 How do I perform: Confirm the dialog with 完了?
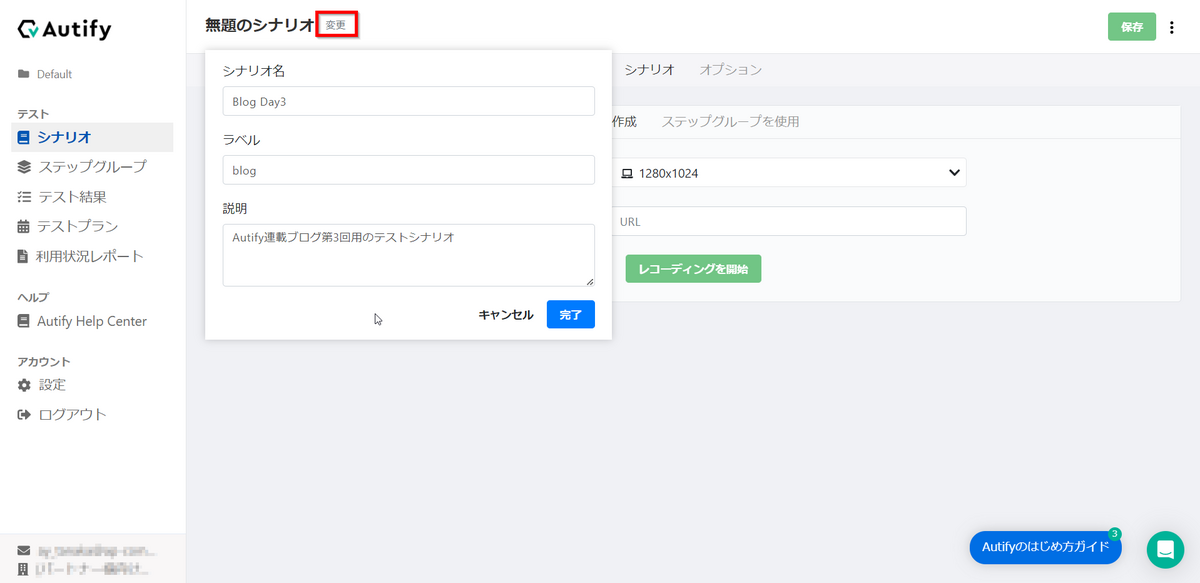point(570,314)
